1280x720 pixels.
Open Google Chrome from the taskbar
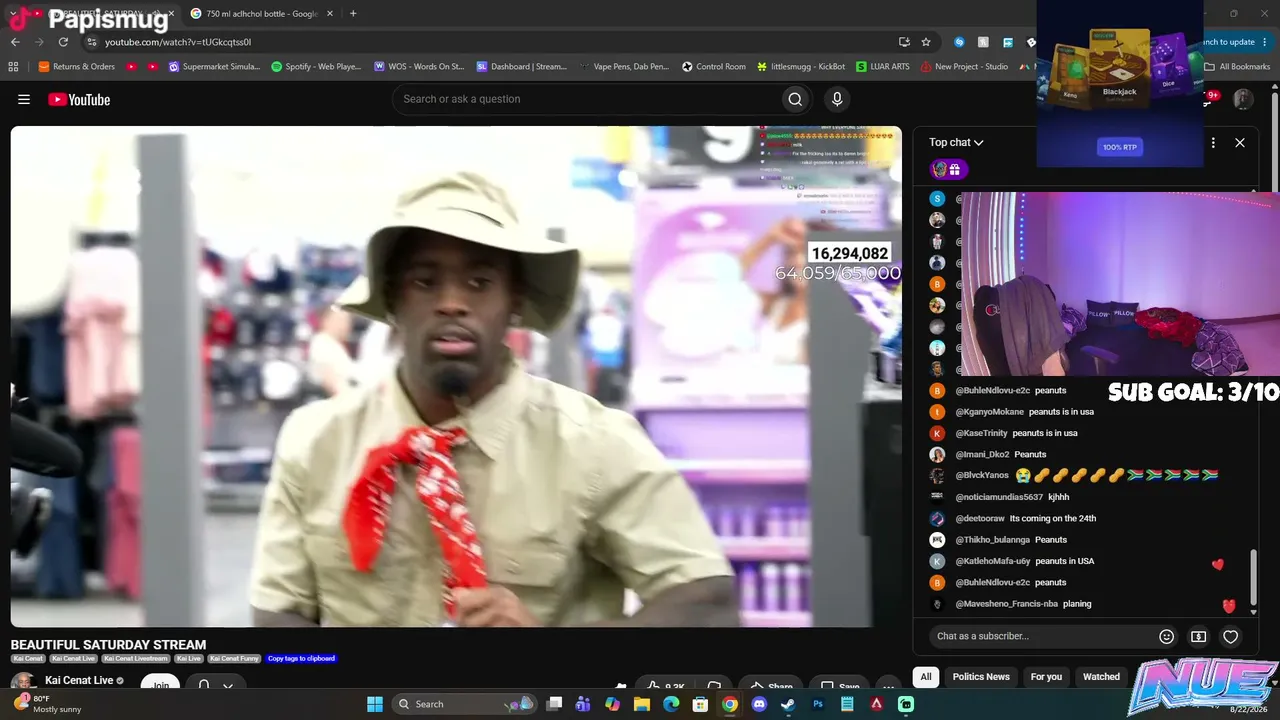(730, 704)
